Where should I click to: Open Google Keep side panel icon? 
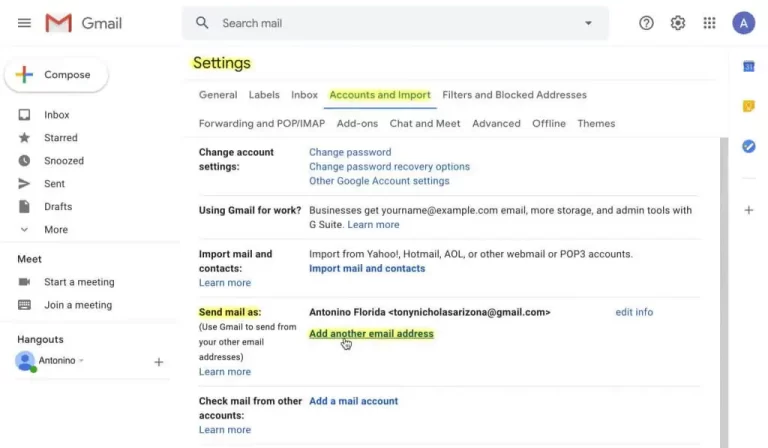pyautogui.click(x=748, y=106)
